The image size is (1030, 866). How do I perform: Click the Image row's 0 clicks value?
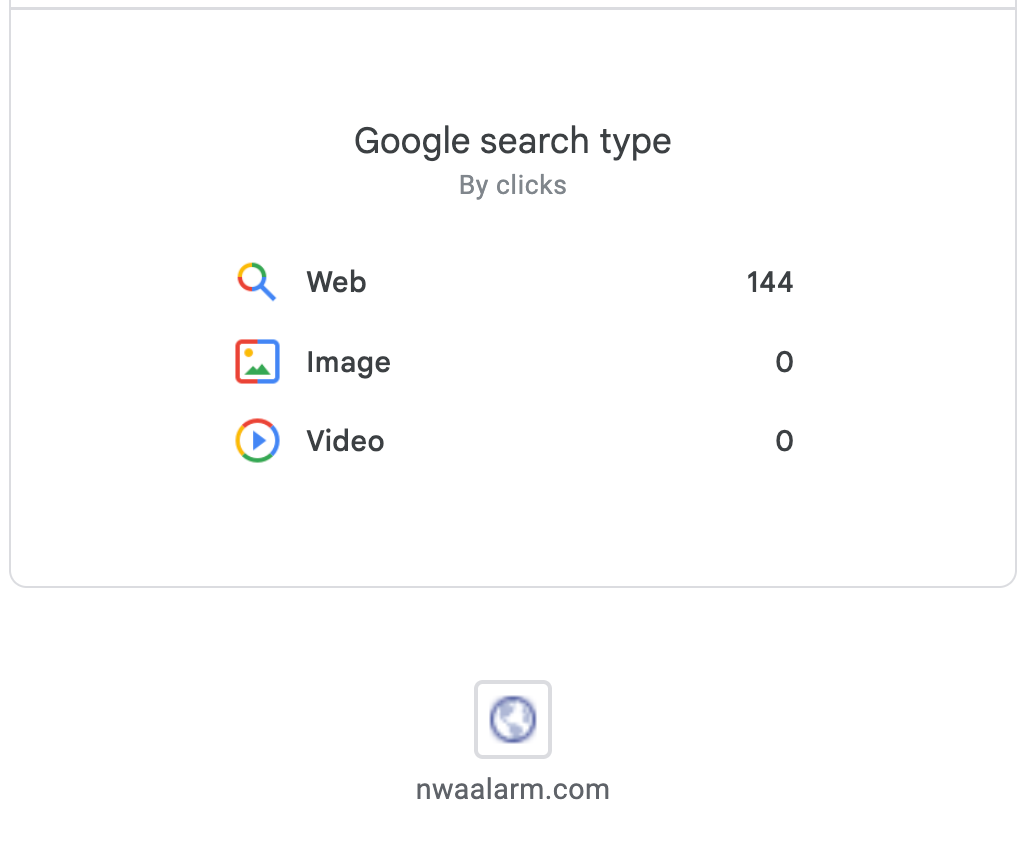[x=784, y=362]
